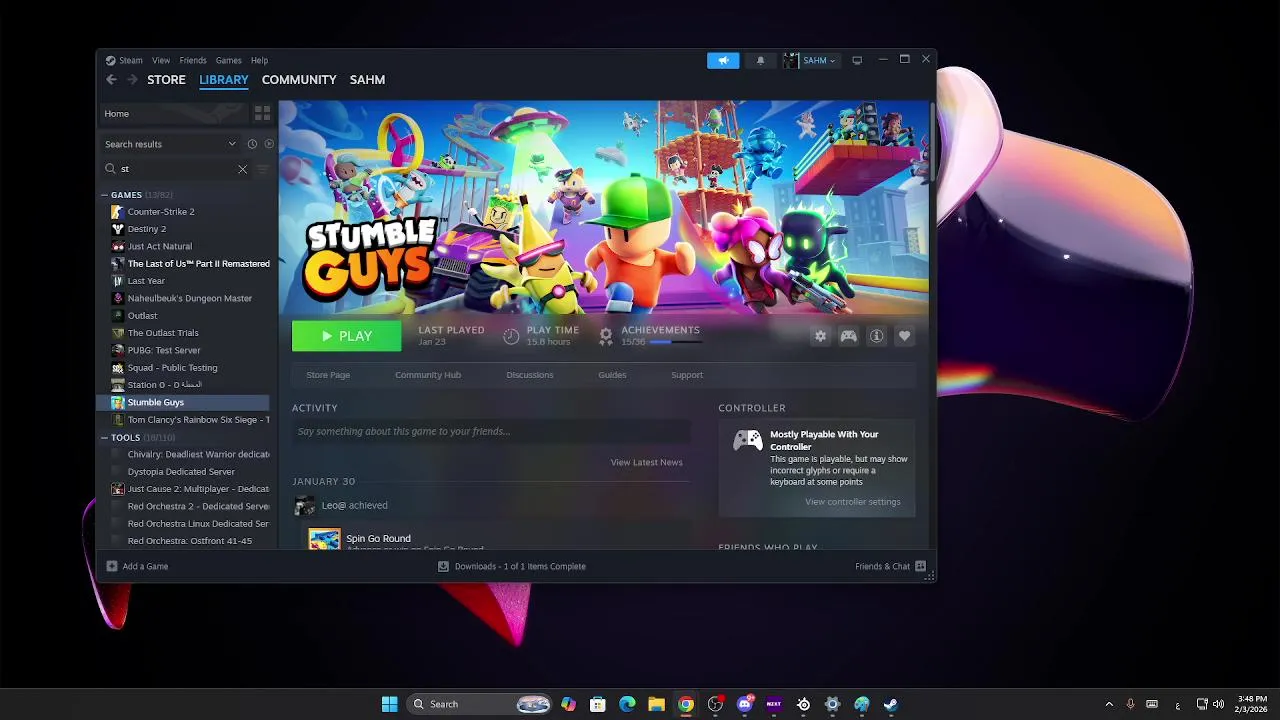
Task: Open the Games menu
Action: tap(229, 60)
